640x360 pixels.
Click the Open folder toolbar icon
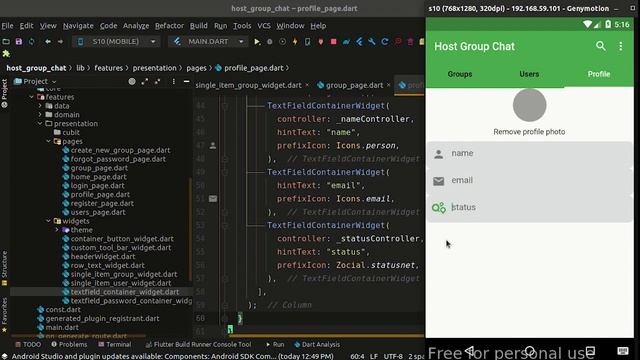[x=6, y=42]
